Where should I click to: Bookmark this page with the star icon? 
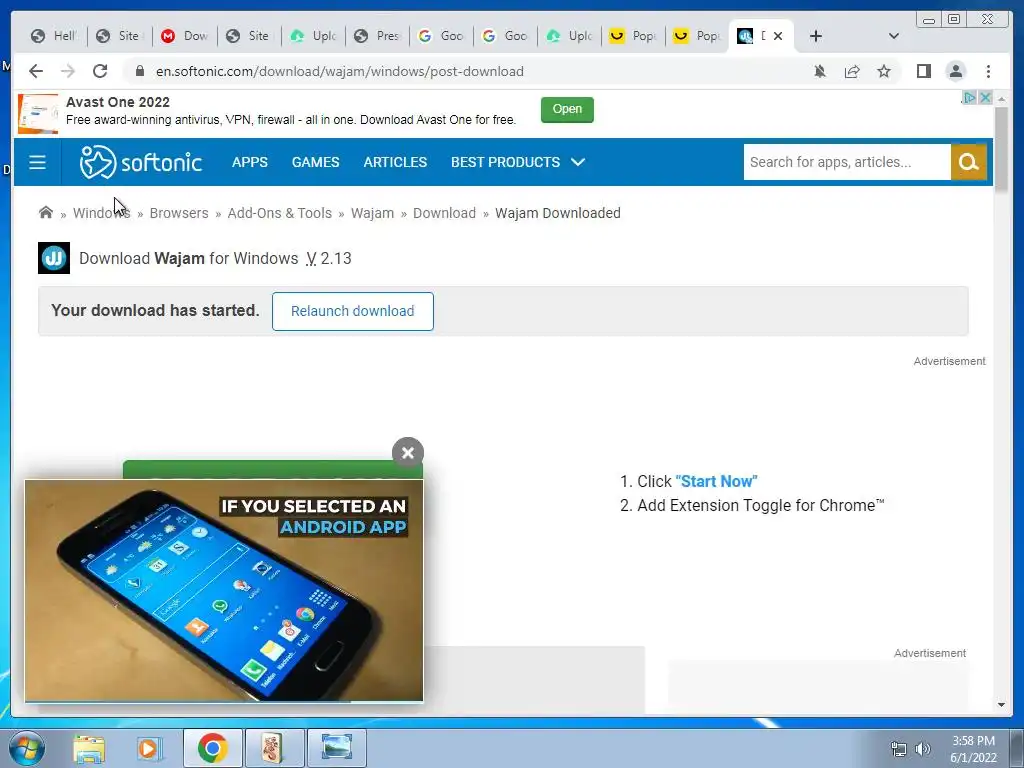coord(884,71)
